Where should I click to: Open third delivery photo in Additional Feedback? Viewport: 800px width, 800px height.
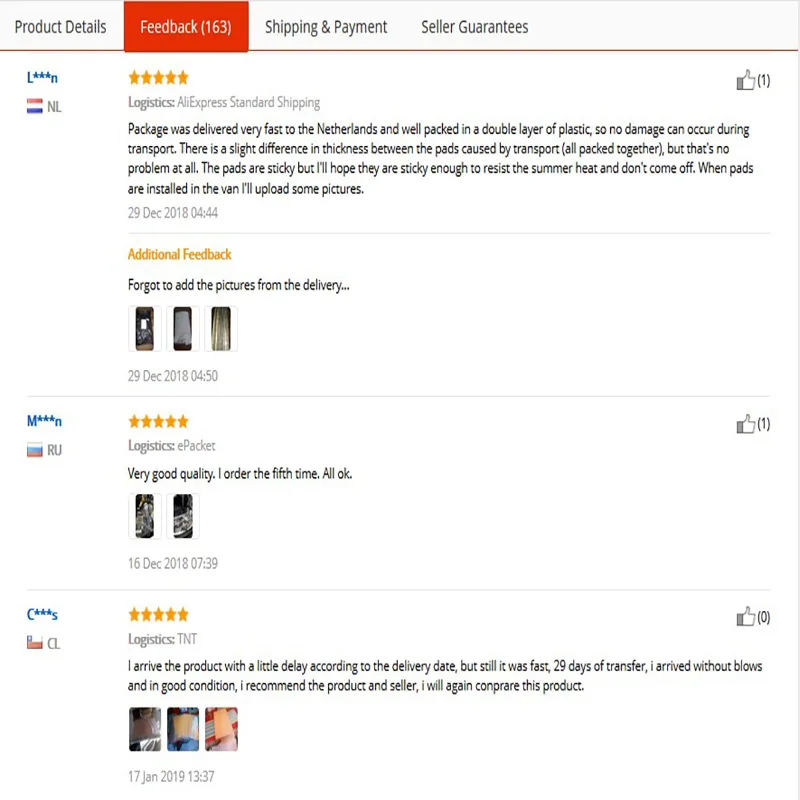point(220,328)
